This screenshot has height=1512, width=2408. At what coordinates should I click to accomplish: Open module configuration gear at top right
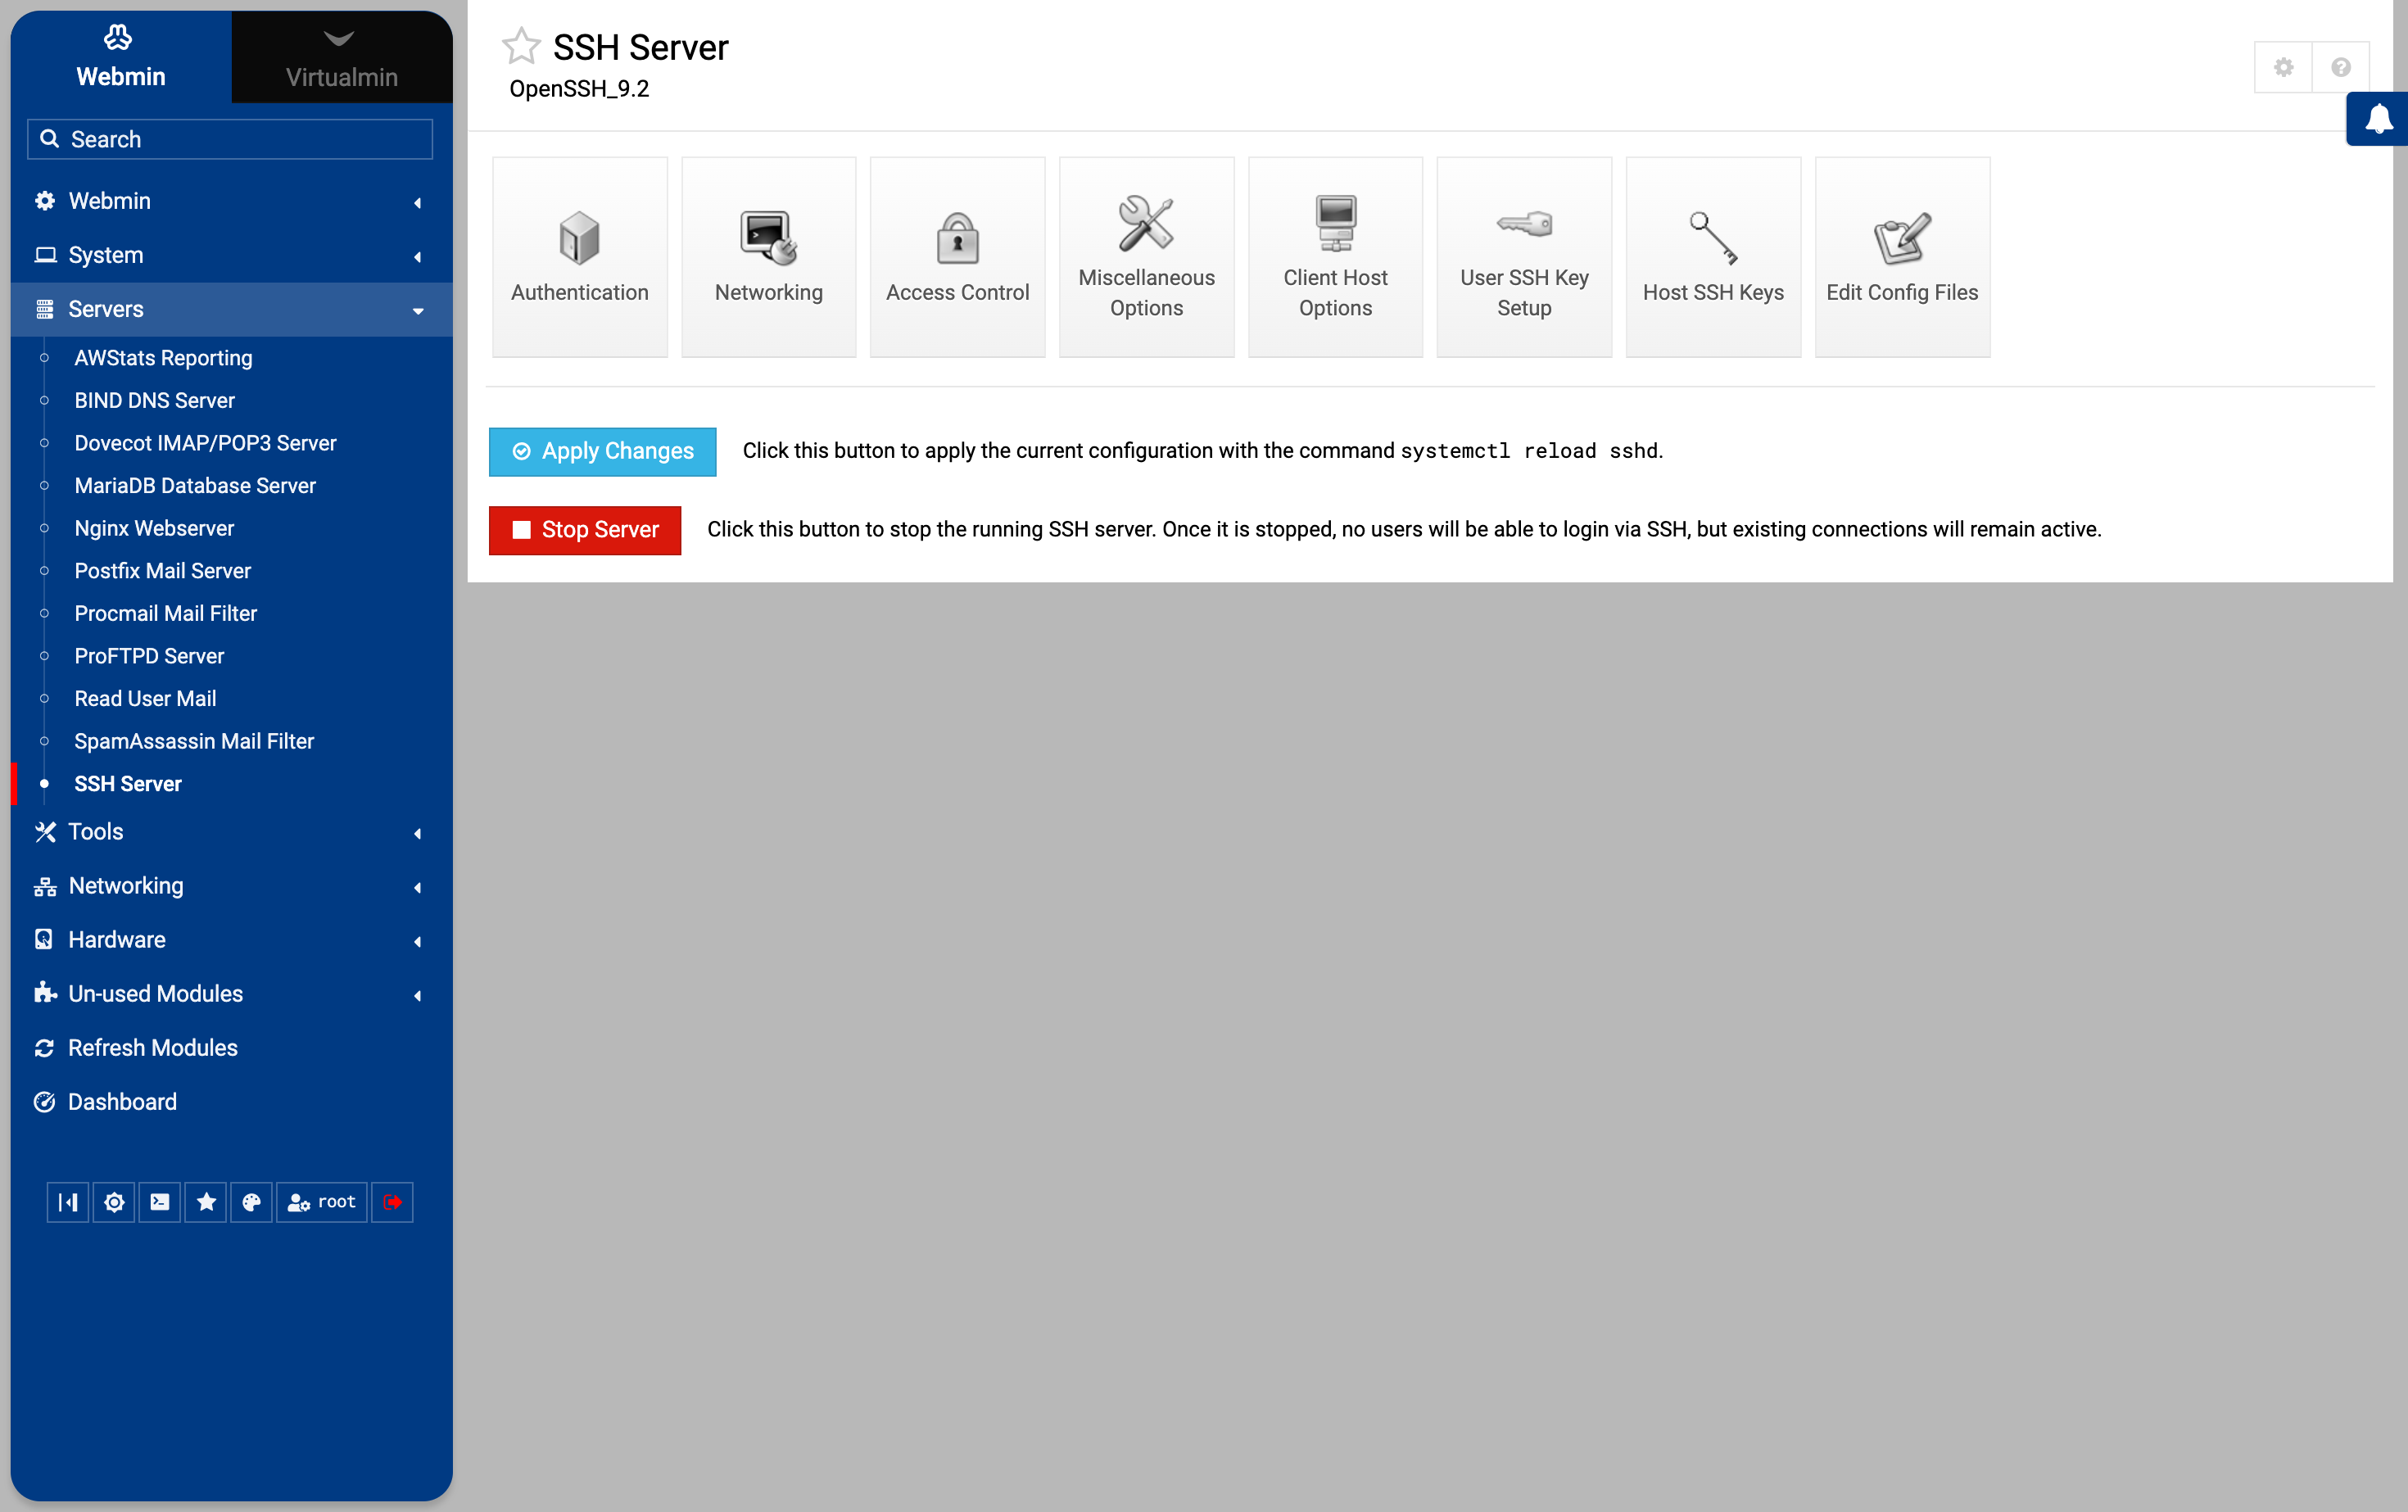[x=2283, y=67]
